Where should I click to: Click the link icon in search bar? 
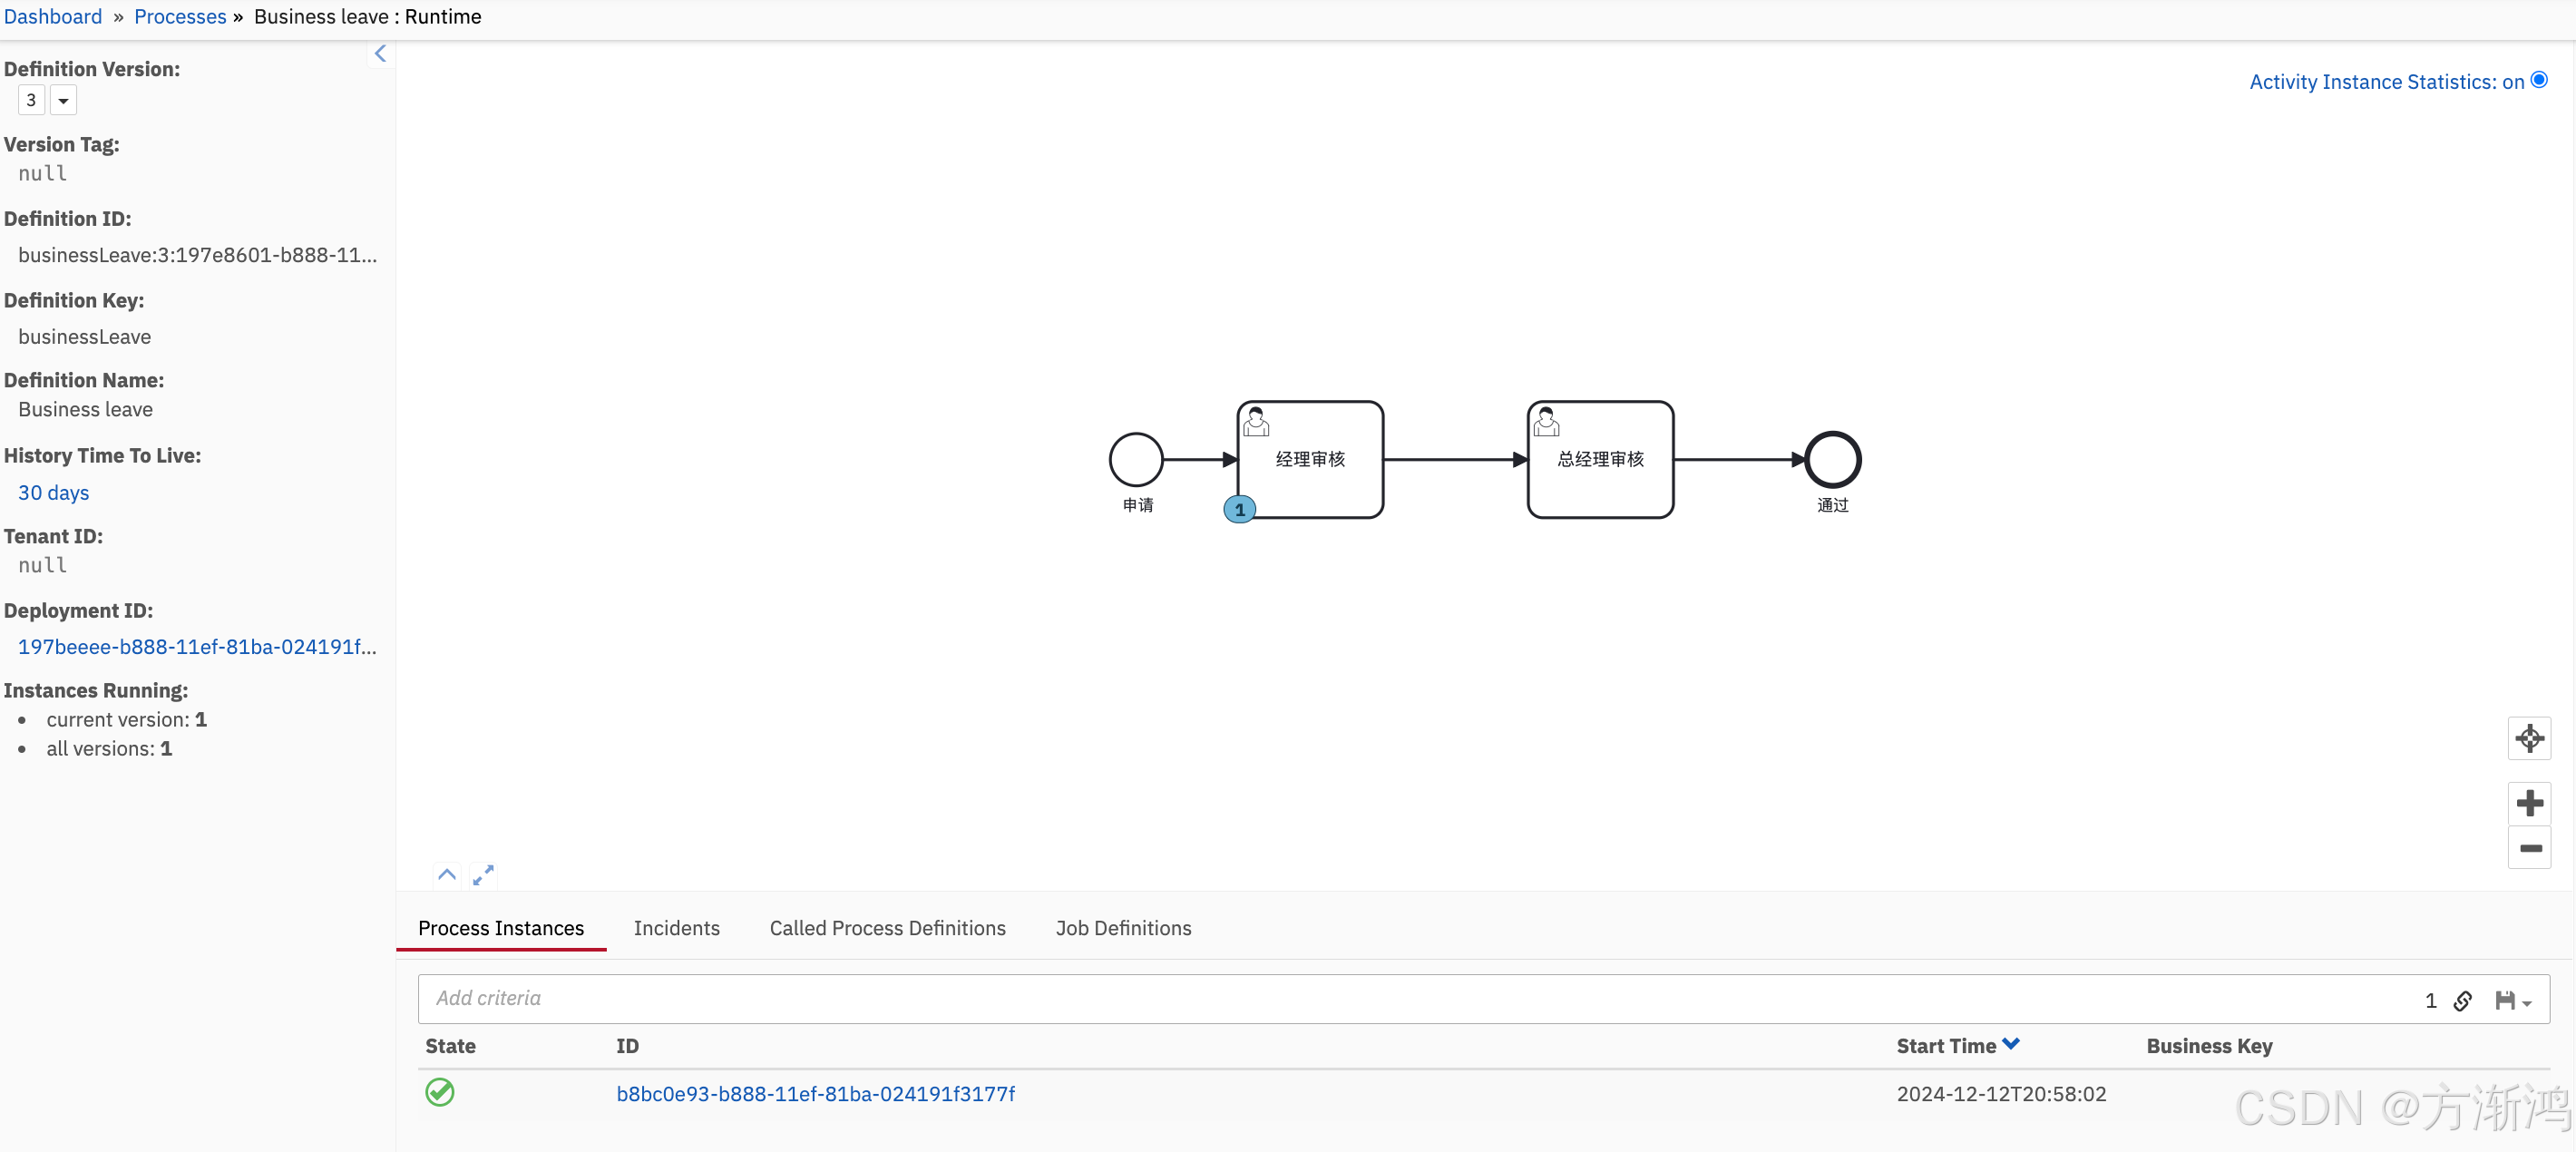(2463, 1001)
